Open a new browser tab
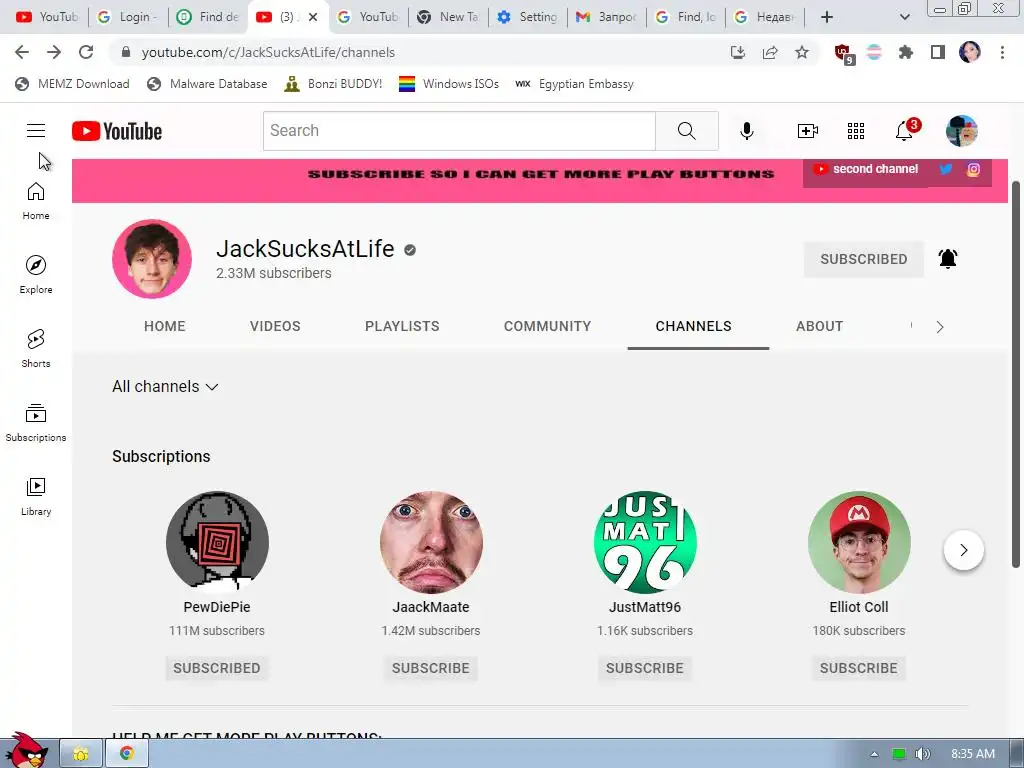1024x768 pixels. [x=827, y=17]
